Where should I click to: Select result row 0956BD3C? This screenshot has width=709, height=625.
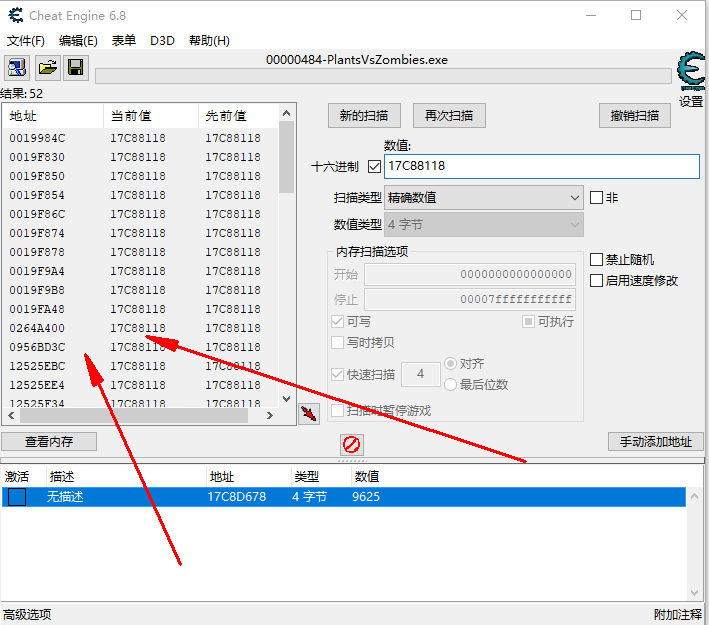[140, 347]
